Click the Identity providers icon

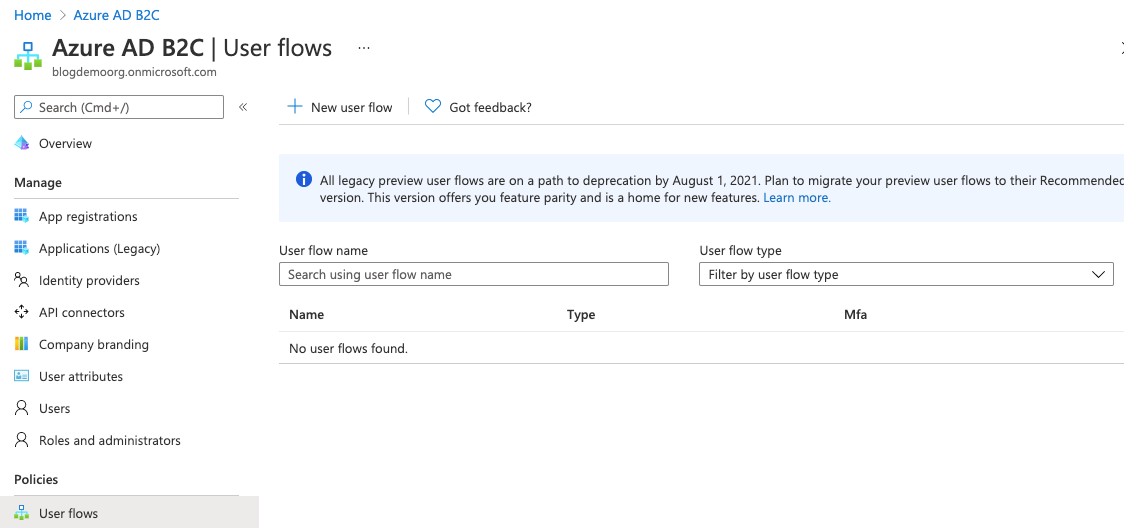pos(22,280)
